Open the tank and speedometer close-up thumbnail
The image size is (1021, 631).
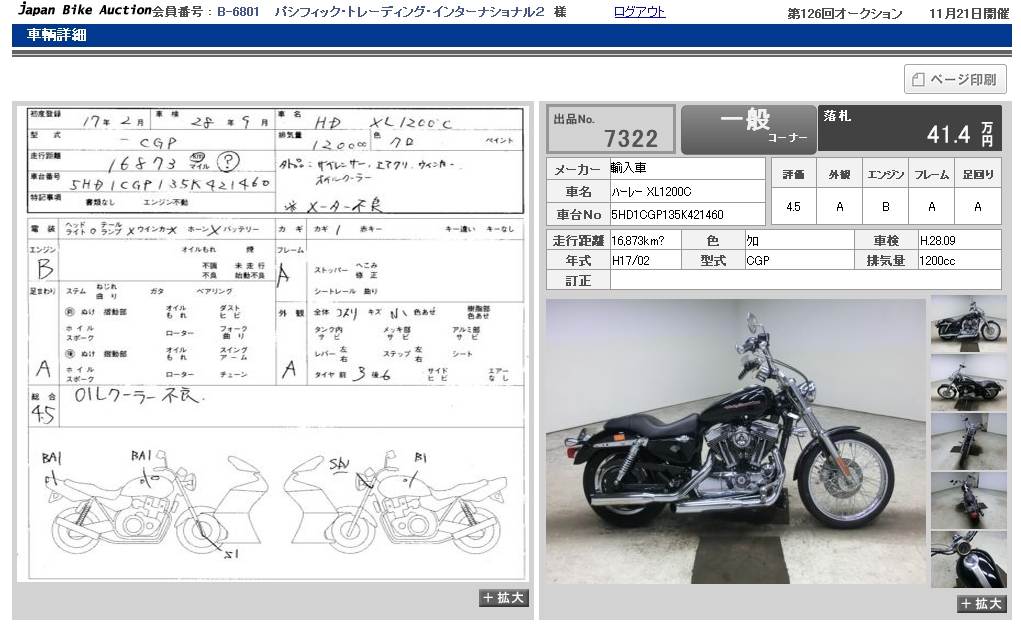[968, 559]
